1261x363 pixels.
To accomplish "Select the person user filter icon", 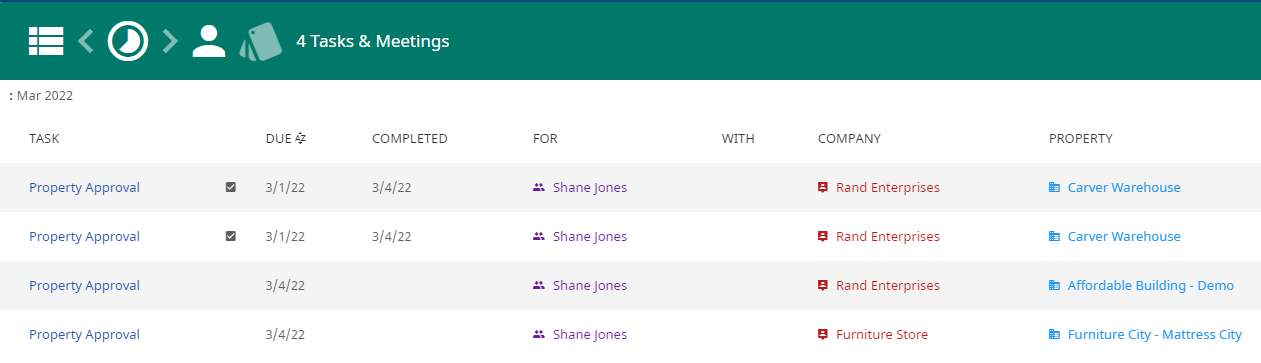I will click(x=208, y=41).
